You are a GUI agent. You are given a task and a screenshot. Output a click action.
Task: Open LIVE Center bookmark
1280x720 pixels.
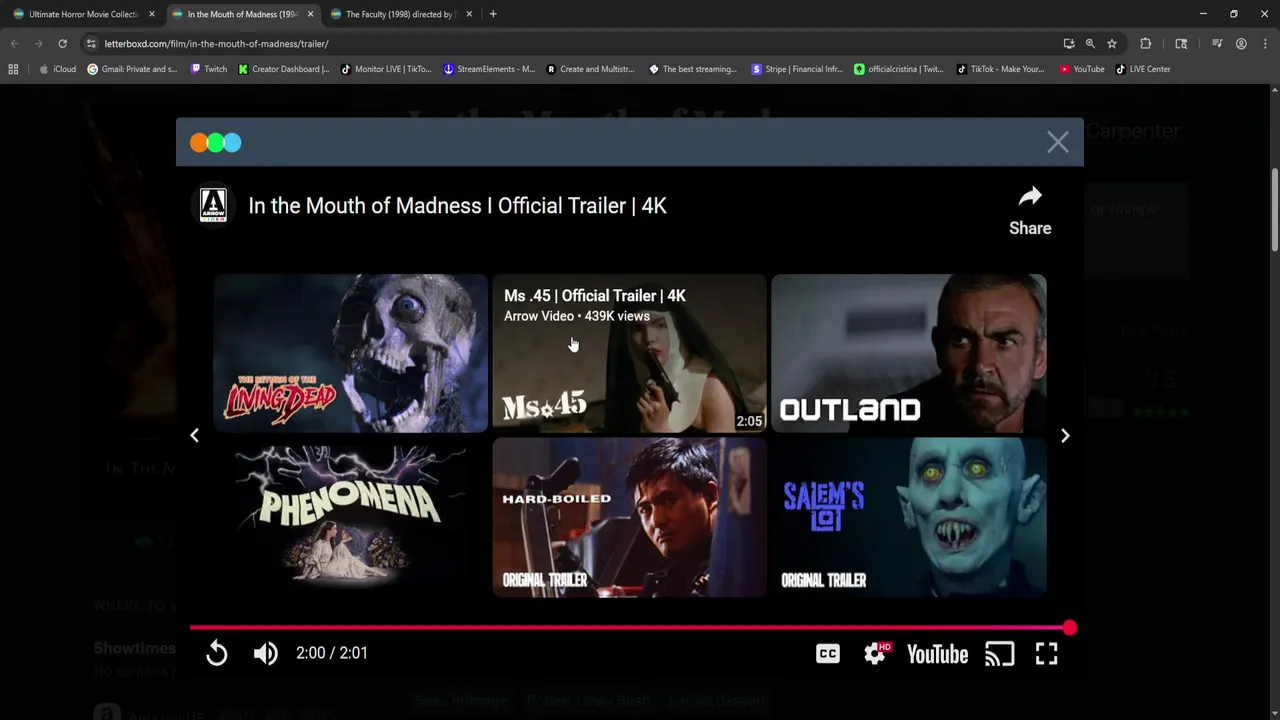pos(1142,69)
